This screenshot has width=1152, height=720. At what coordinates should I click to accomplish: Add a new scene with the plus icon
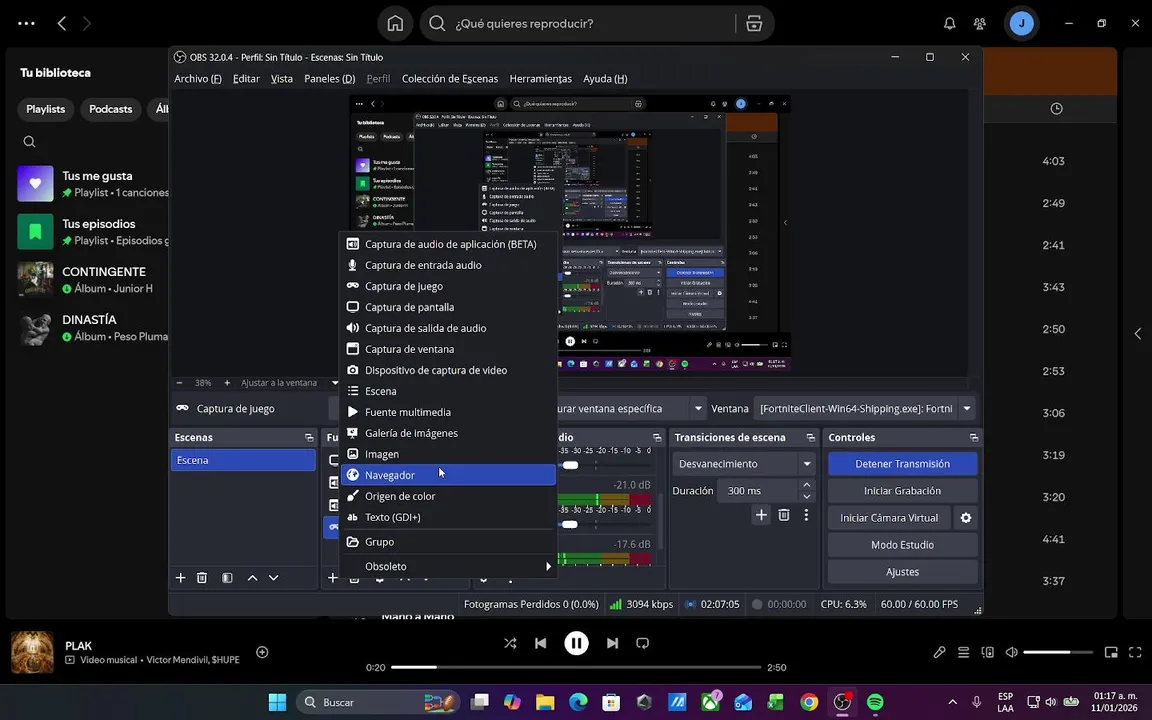click(x=180, y=578)
